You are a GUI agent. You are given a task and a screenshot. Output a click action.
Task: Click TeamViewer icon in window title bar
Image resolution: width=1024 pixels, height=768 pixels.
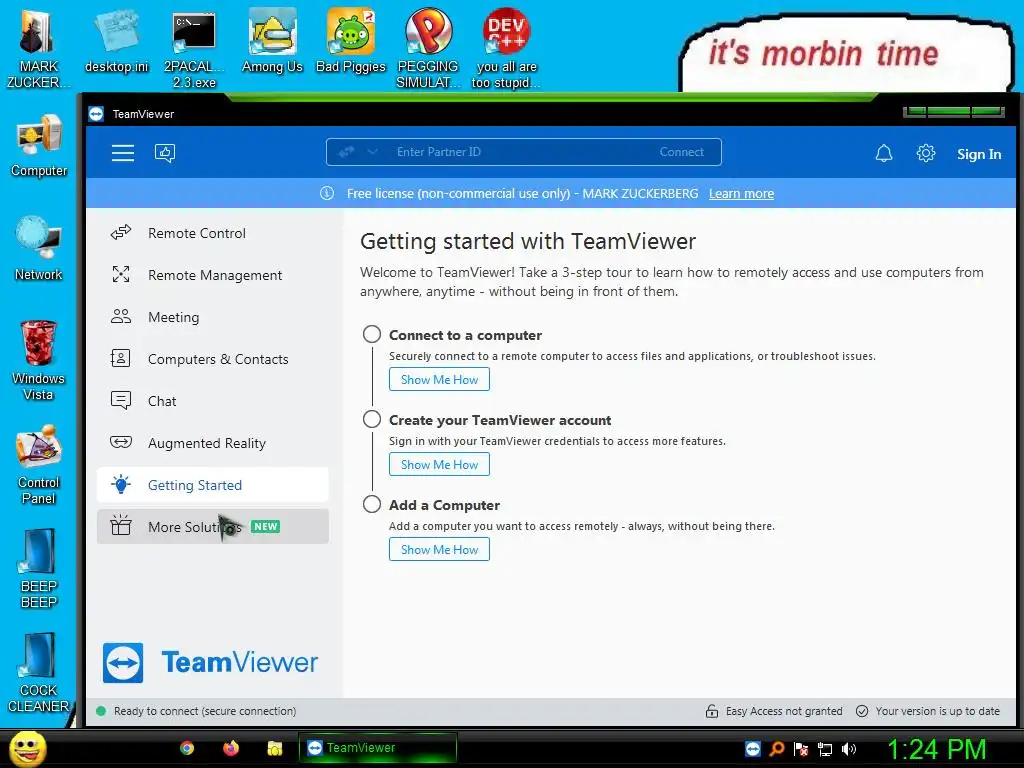[96, 114]
